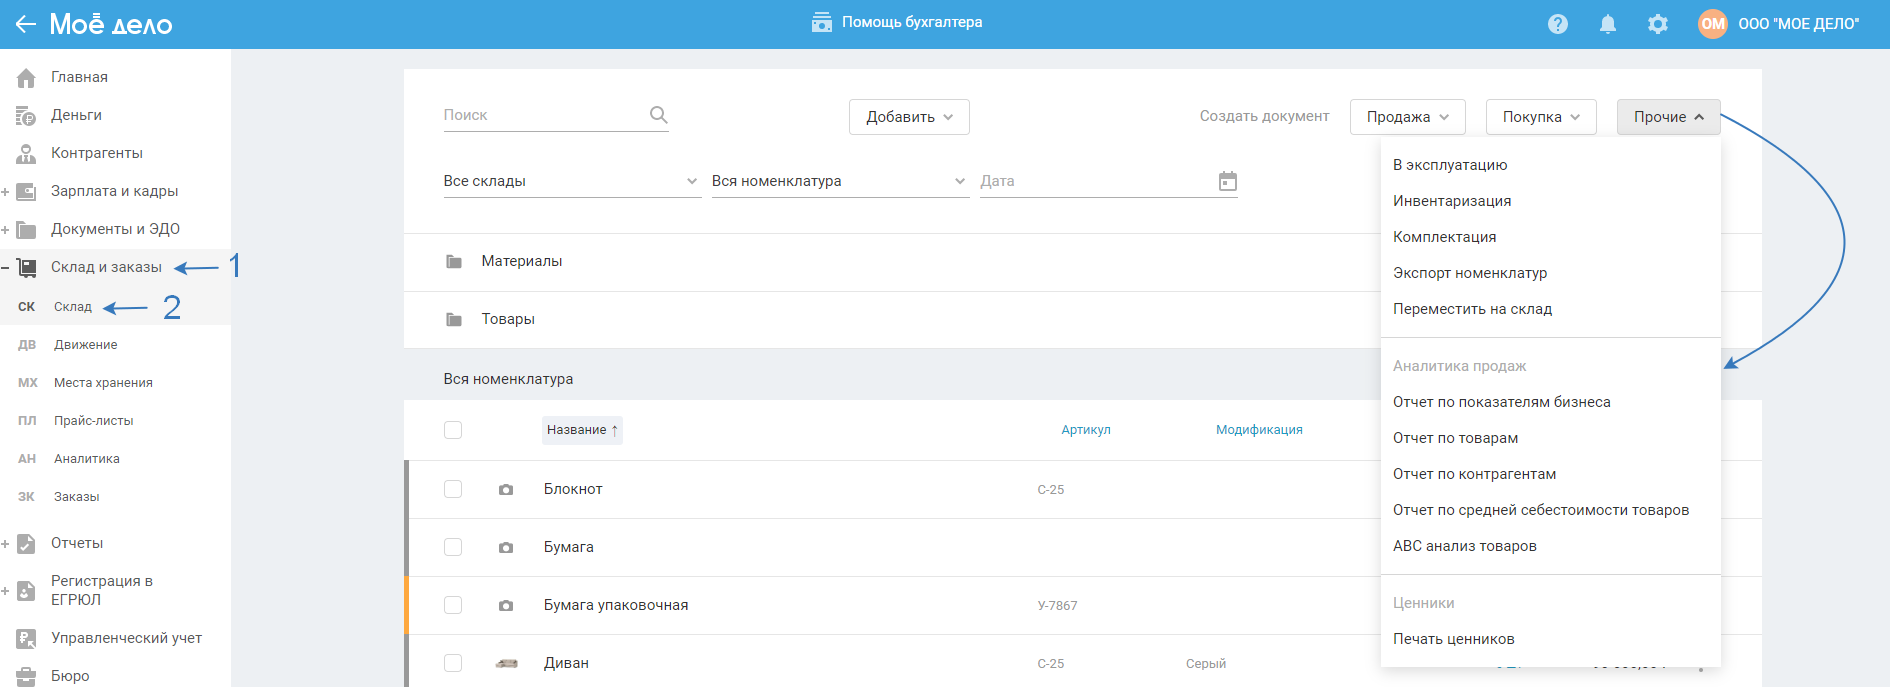Toggle the select-all checkbox in table header

point(453,430)
